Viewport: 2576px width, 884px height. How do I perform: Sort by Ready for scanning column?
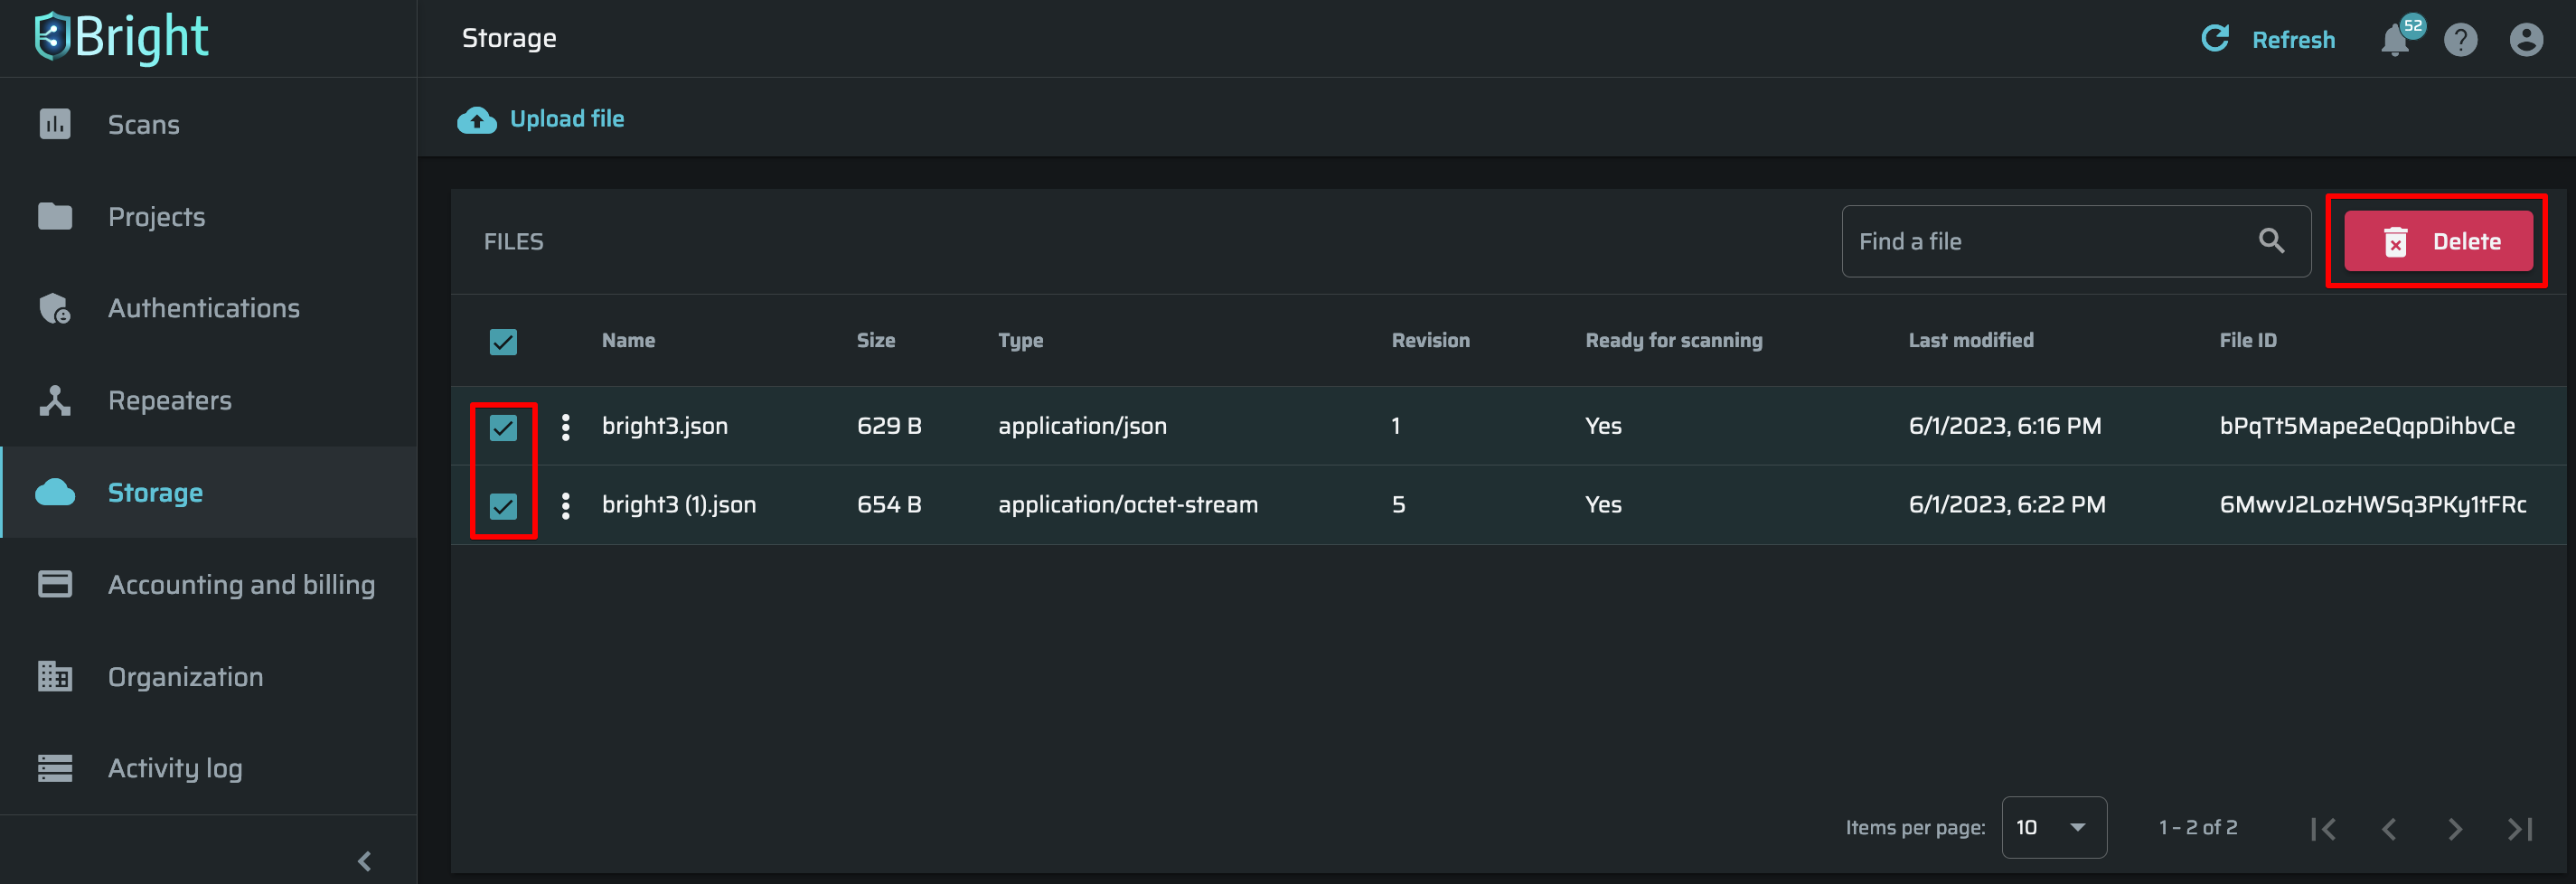coord(1674,341)
